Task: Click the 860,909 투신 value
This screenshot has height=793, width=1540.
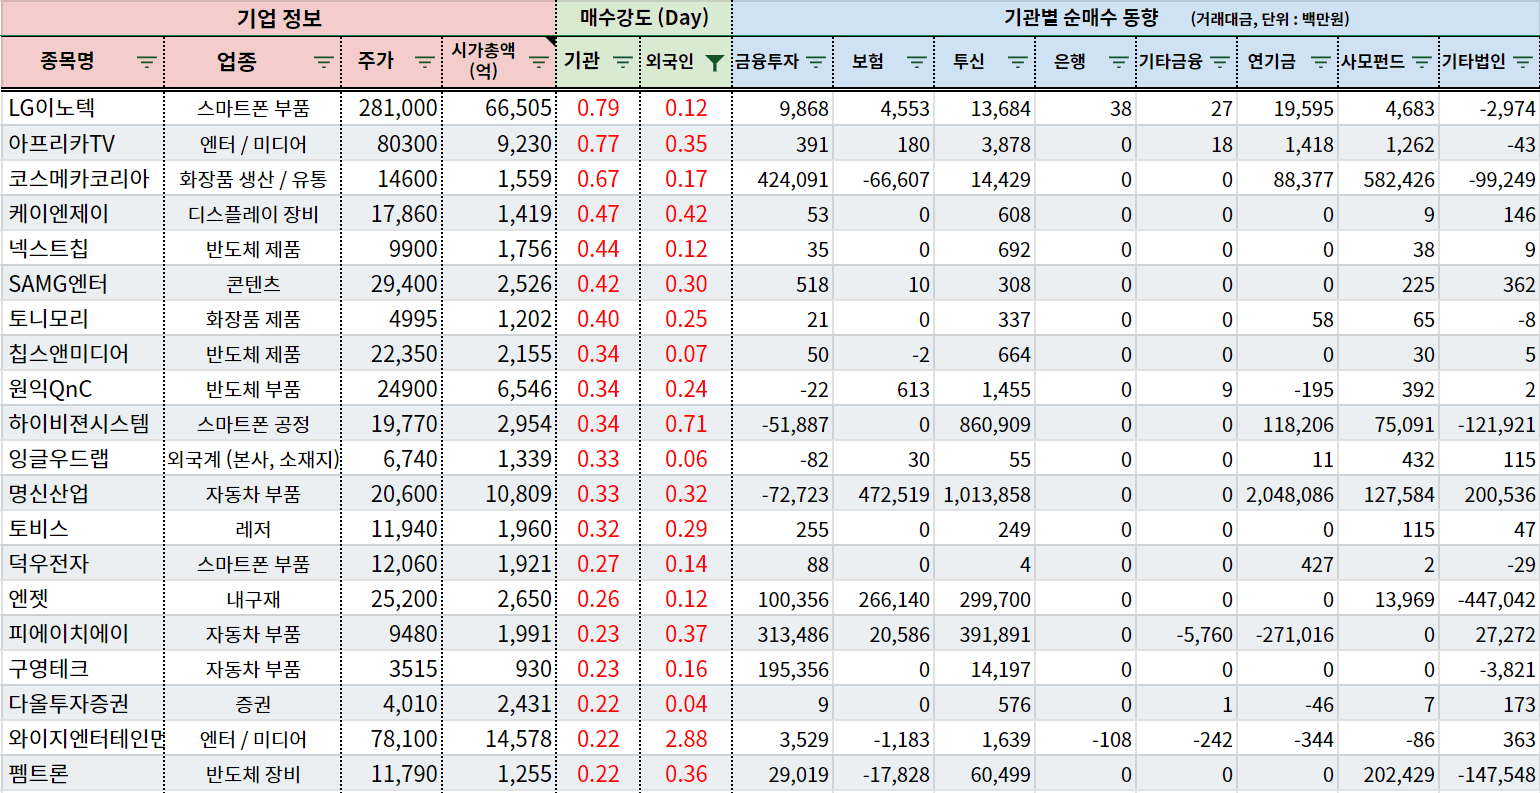Action: 985,424
